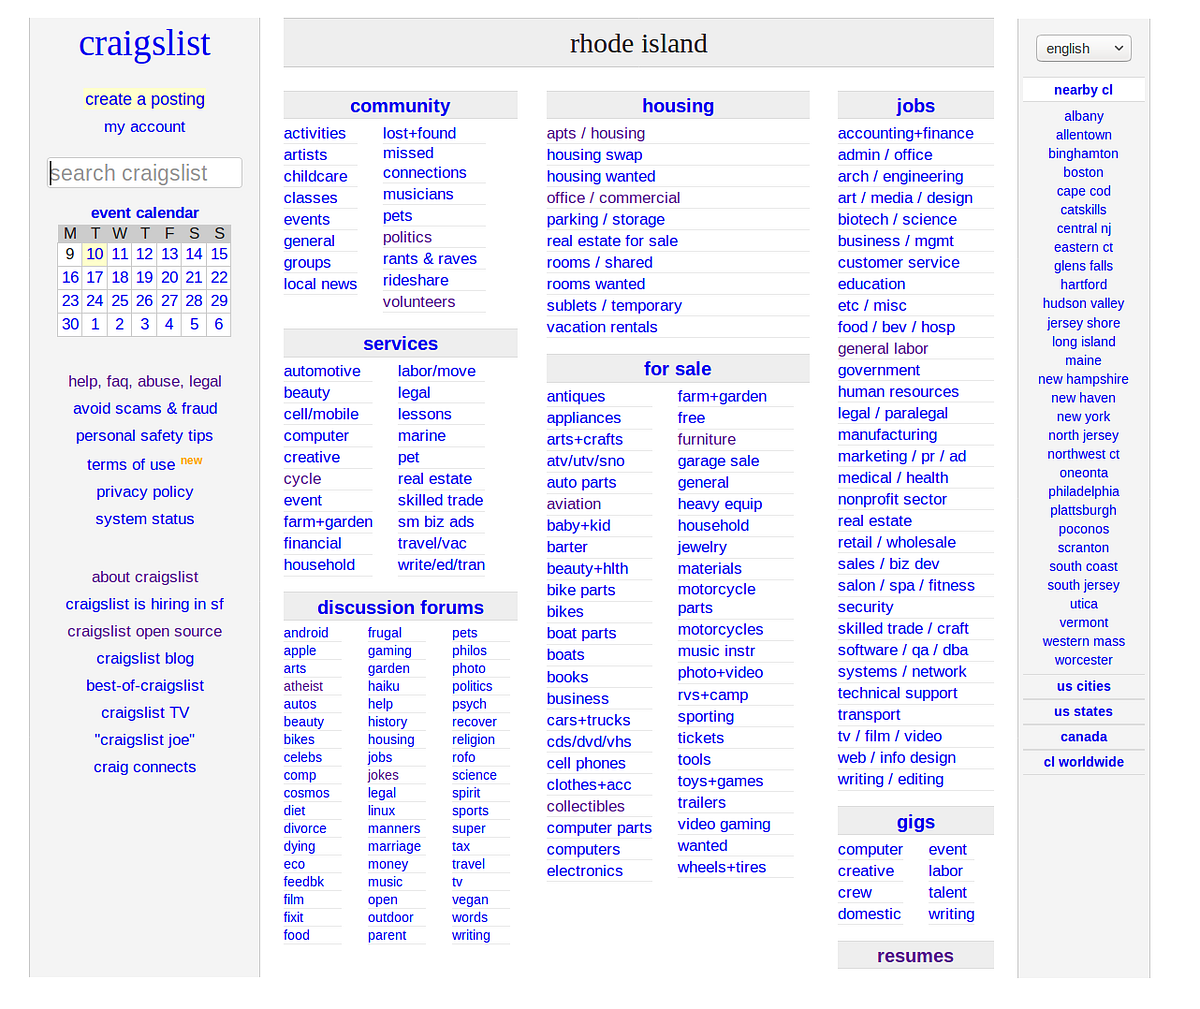The height and width of the screenshot is (1009, 1200).
Task: Open the worcester nearby site
Action: [x=1083, y=660]
